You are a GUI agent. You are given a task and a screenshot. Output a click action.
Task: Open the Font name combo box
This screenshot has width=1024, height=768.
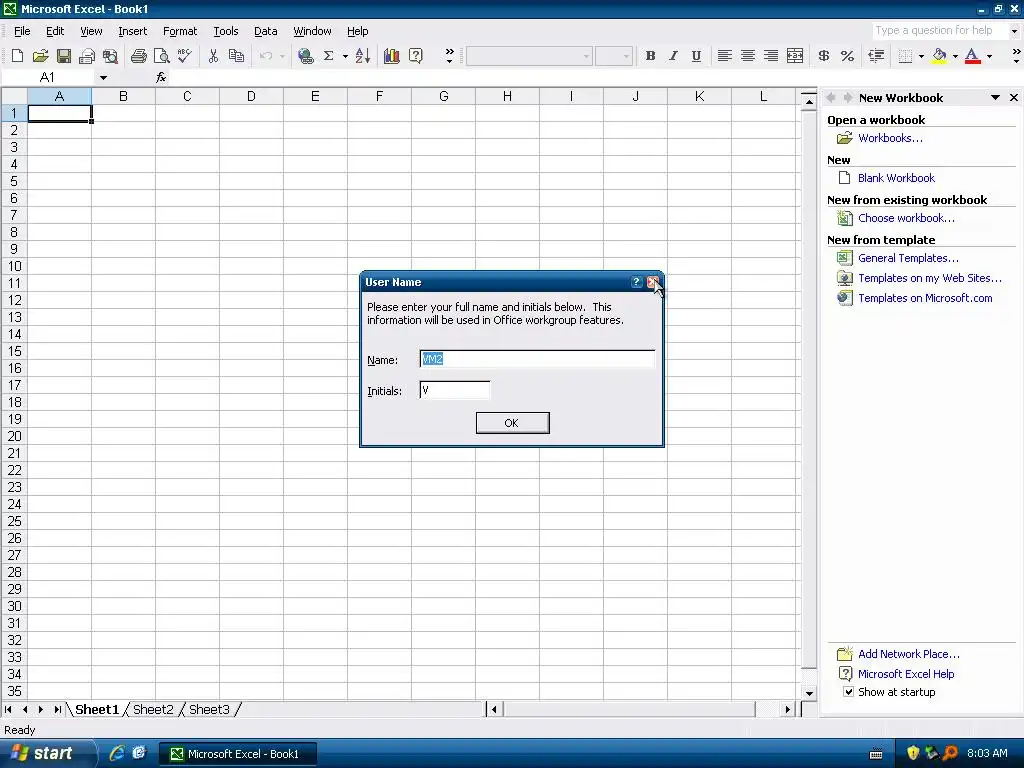click(x=529, y=56)
